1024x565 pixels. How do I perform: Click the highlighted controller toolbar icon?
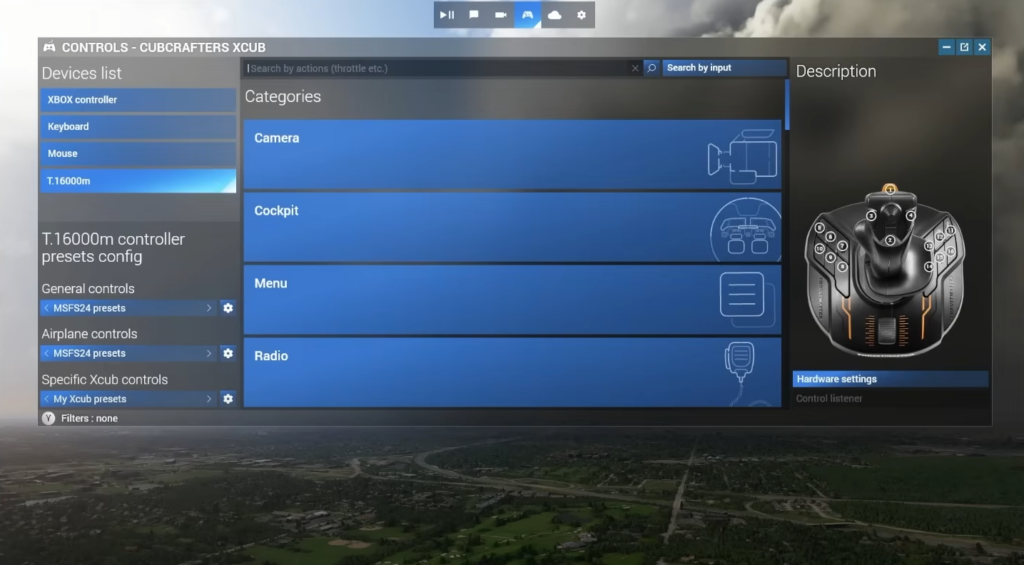[x=528, y=15]
